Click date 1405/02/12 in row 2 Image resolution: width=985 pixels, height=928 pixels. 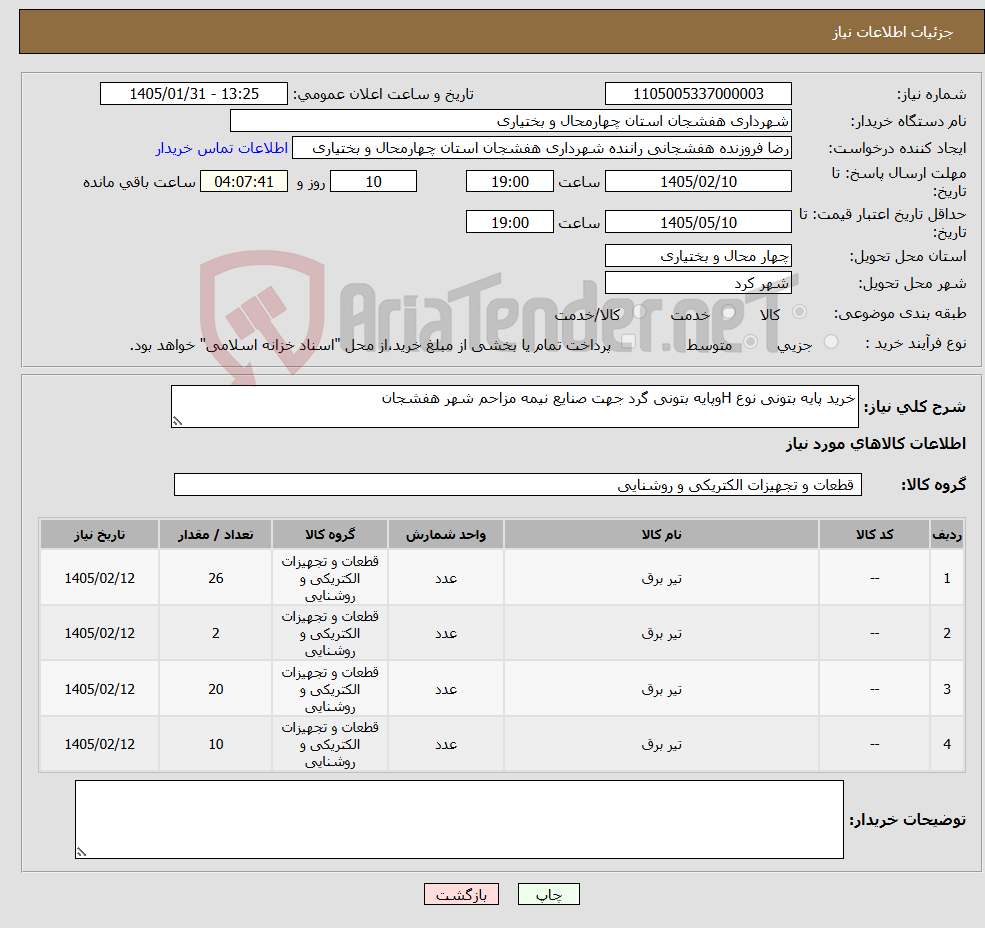pos(99,633)
